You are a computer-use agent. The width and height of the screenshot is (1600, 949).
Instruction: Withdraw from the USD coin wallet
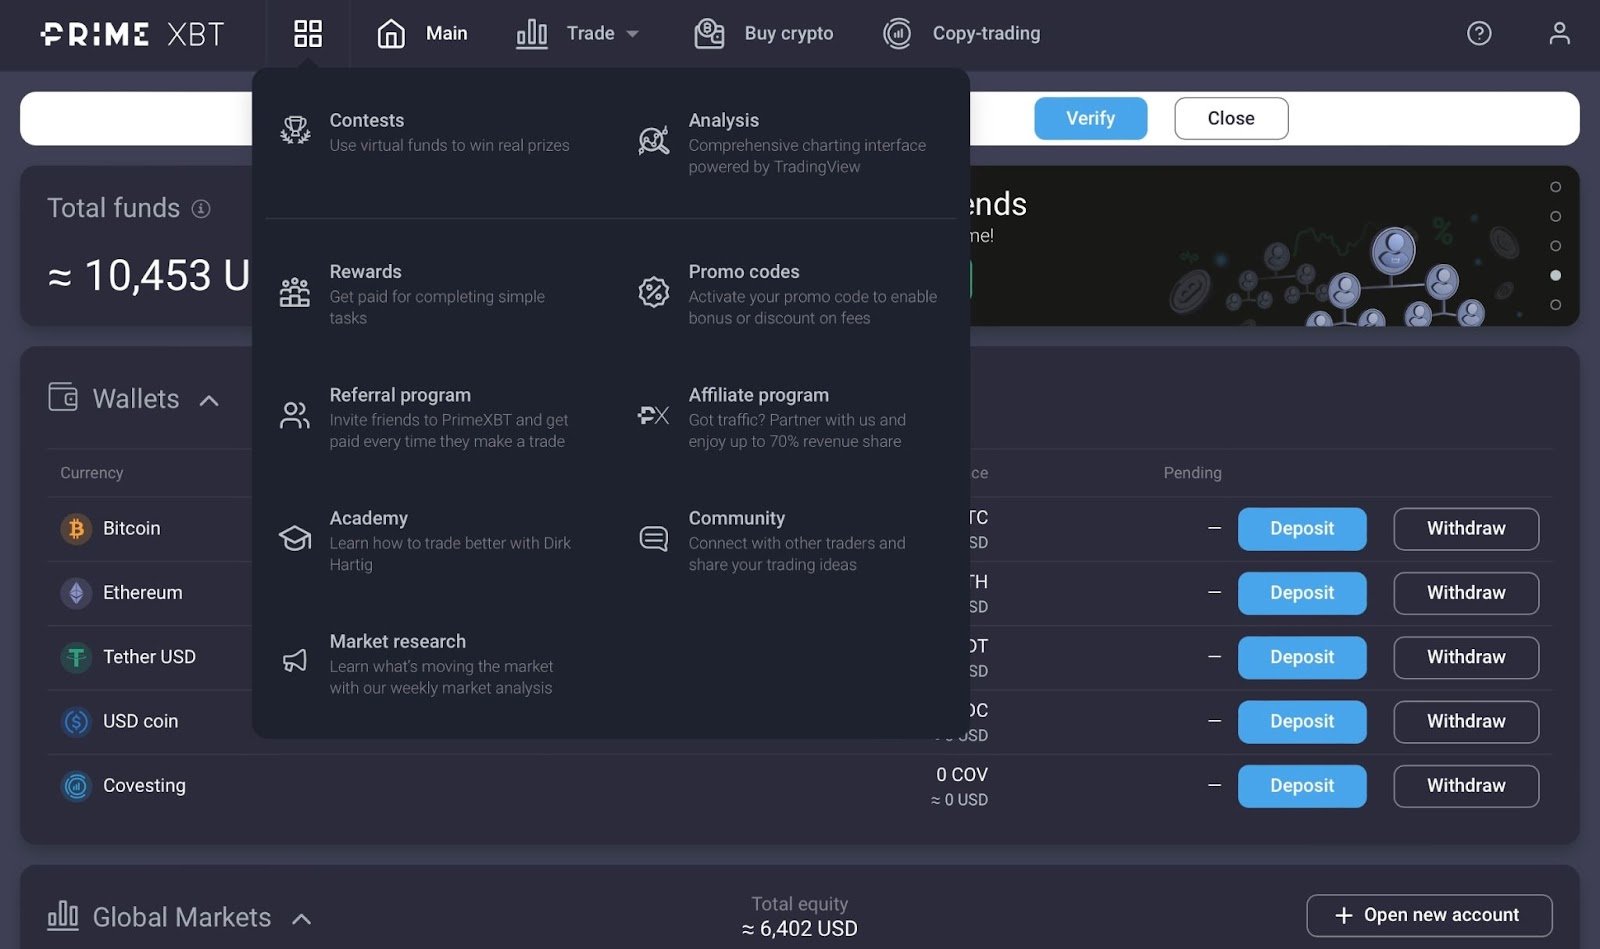(x=1466, y=722)
